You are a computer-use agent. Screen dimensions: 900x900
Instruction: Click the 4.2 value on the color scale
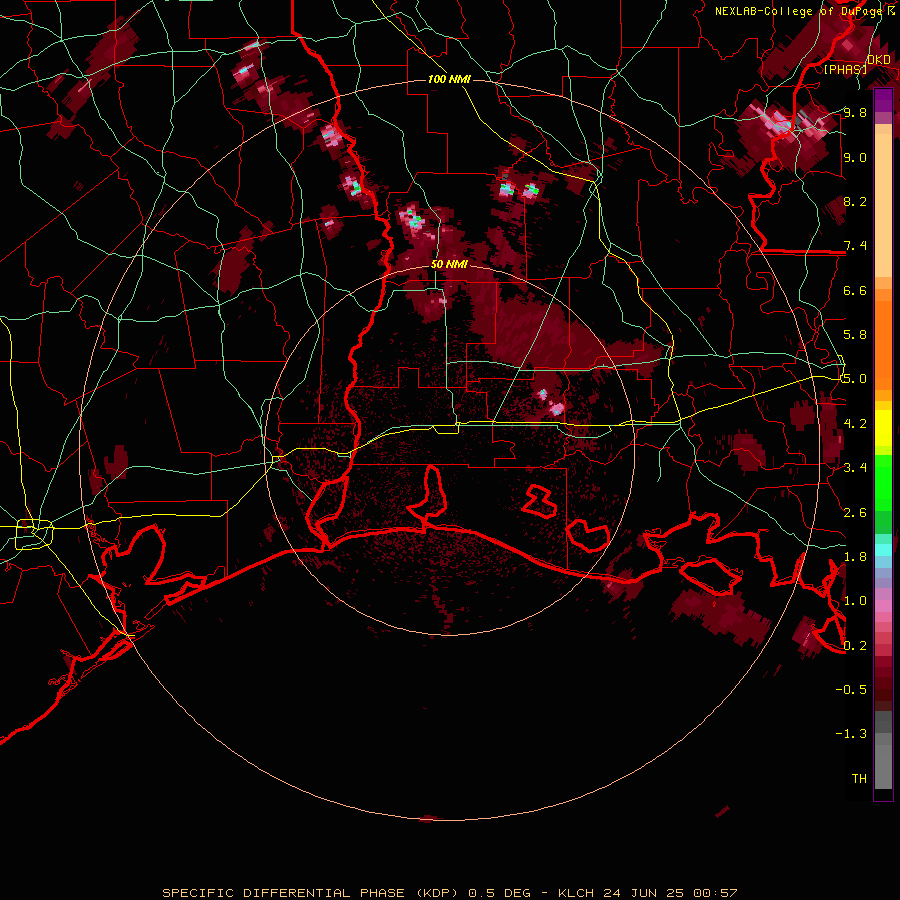click(855, 424)
